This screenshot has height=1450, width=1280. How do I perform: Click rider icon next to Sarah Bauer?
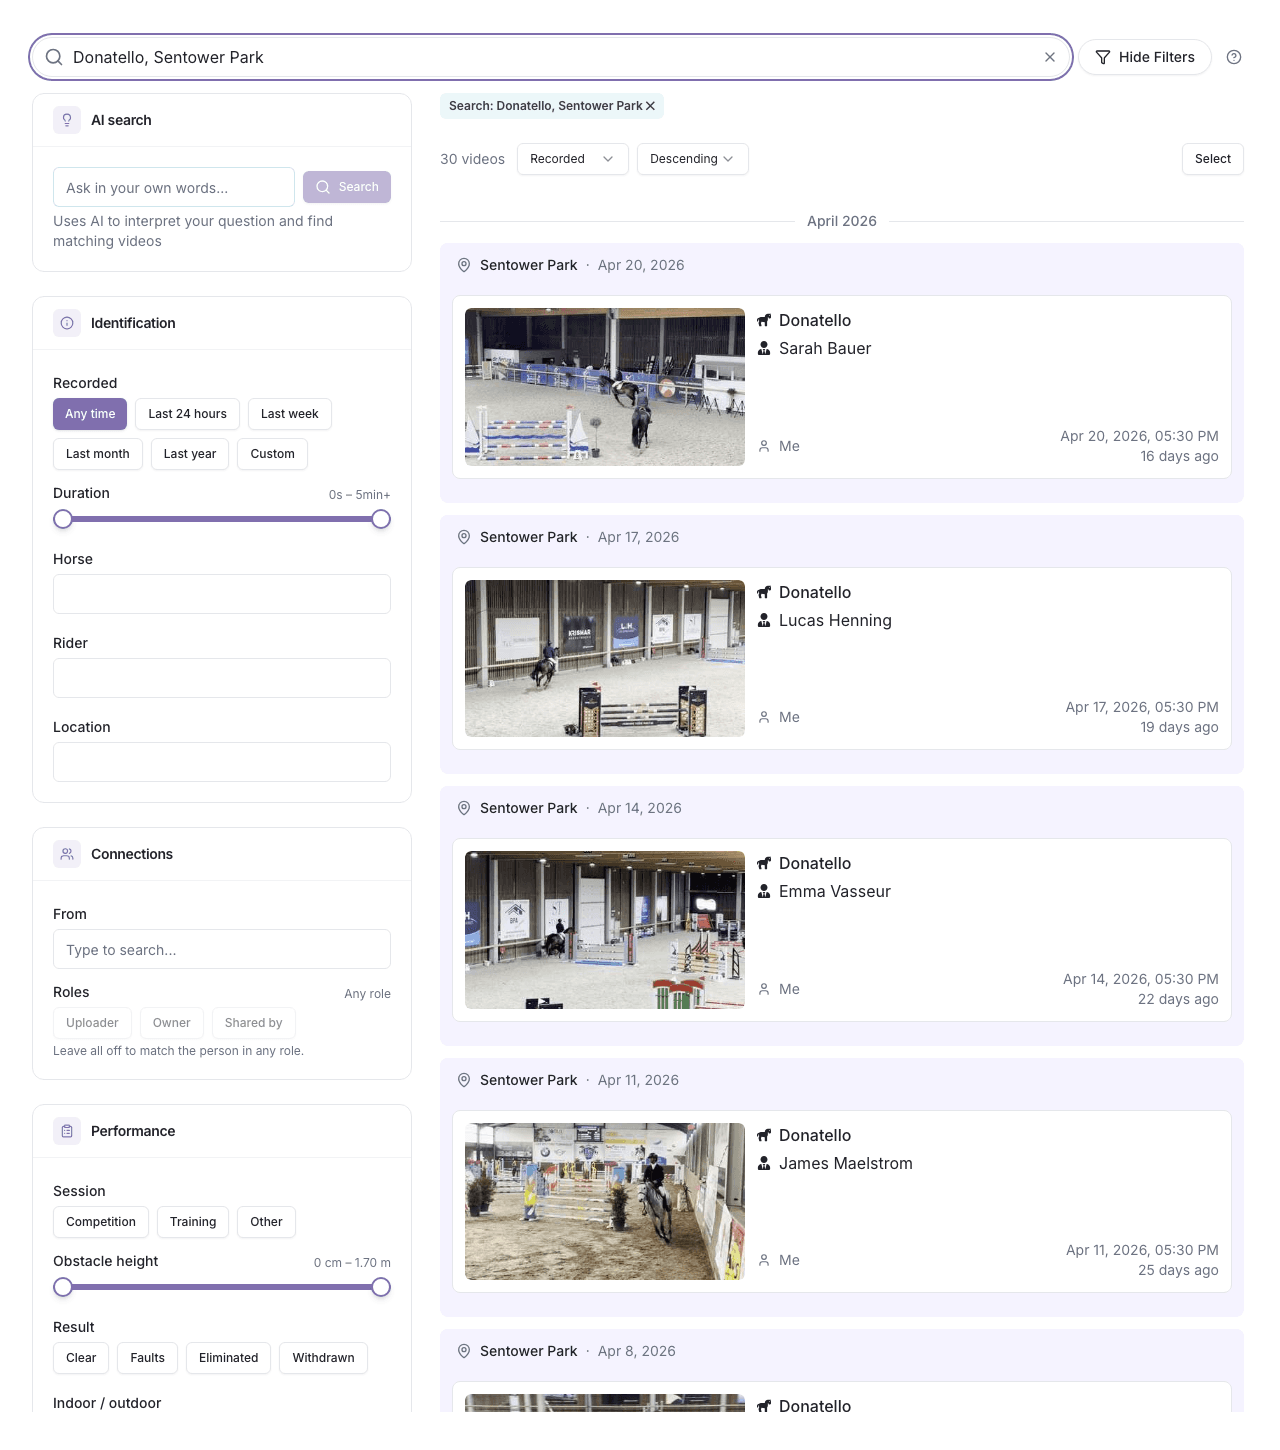[764, 348]
